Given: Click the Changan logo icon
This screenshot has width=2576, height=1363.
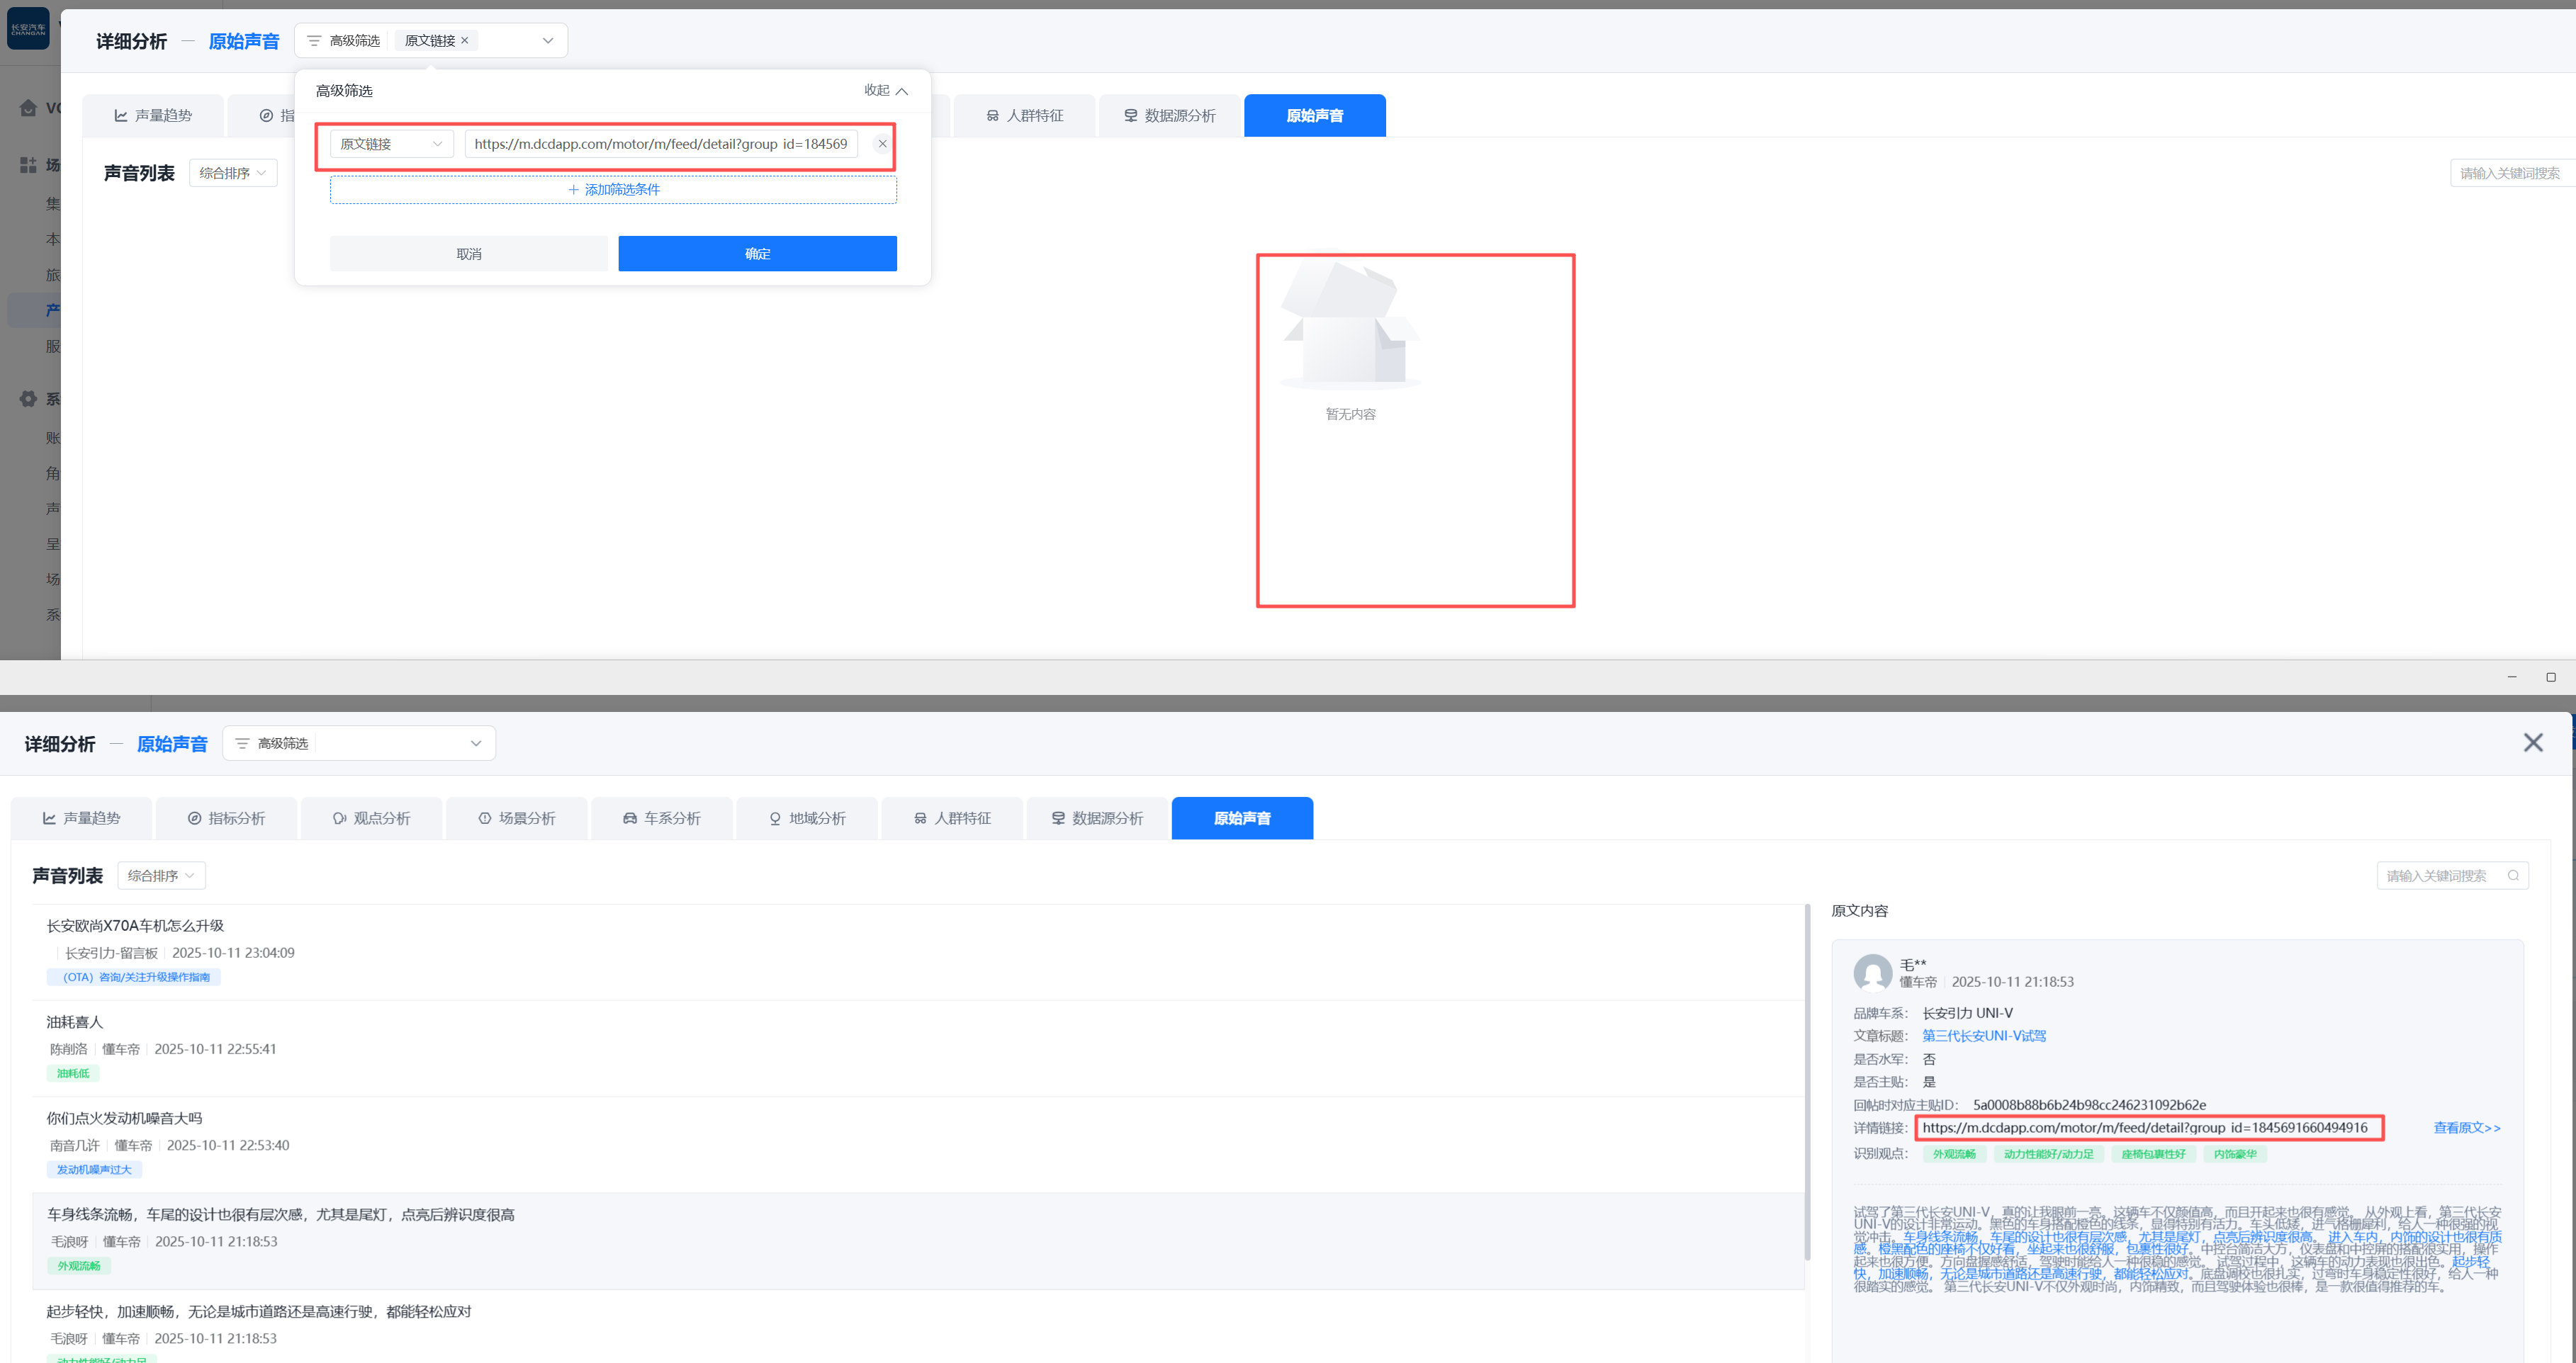Looking at the screenshot, I should pos(28,28).
